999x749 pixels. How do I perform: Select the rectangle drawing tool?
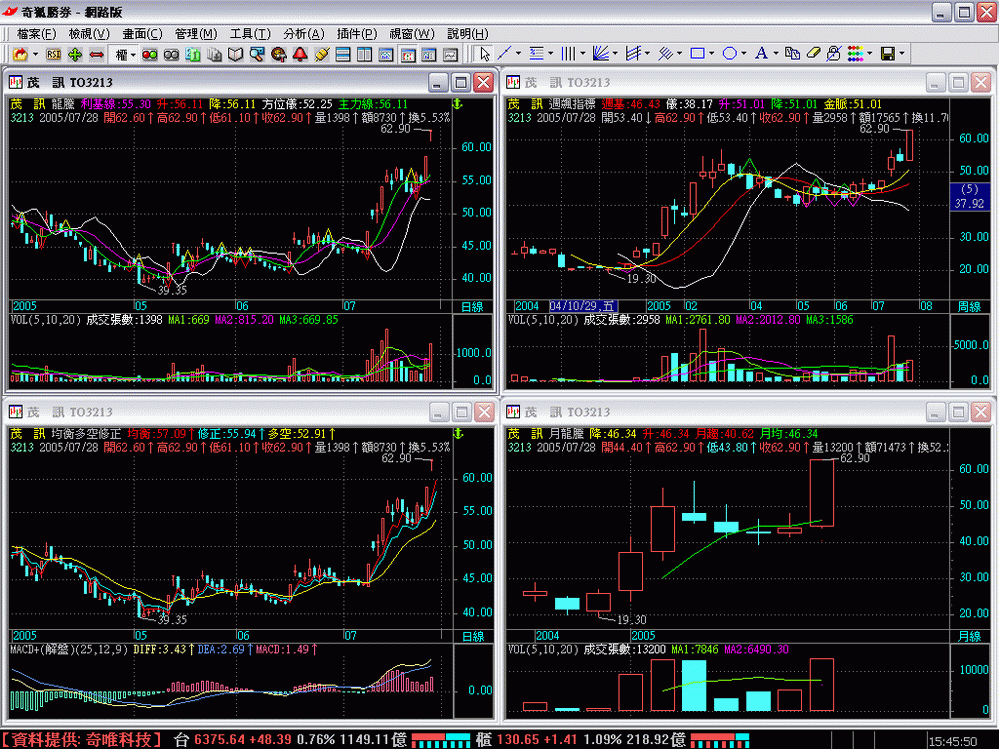click(x=698, y=54)
